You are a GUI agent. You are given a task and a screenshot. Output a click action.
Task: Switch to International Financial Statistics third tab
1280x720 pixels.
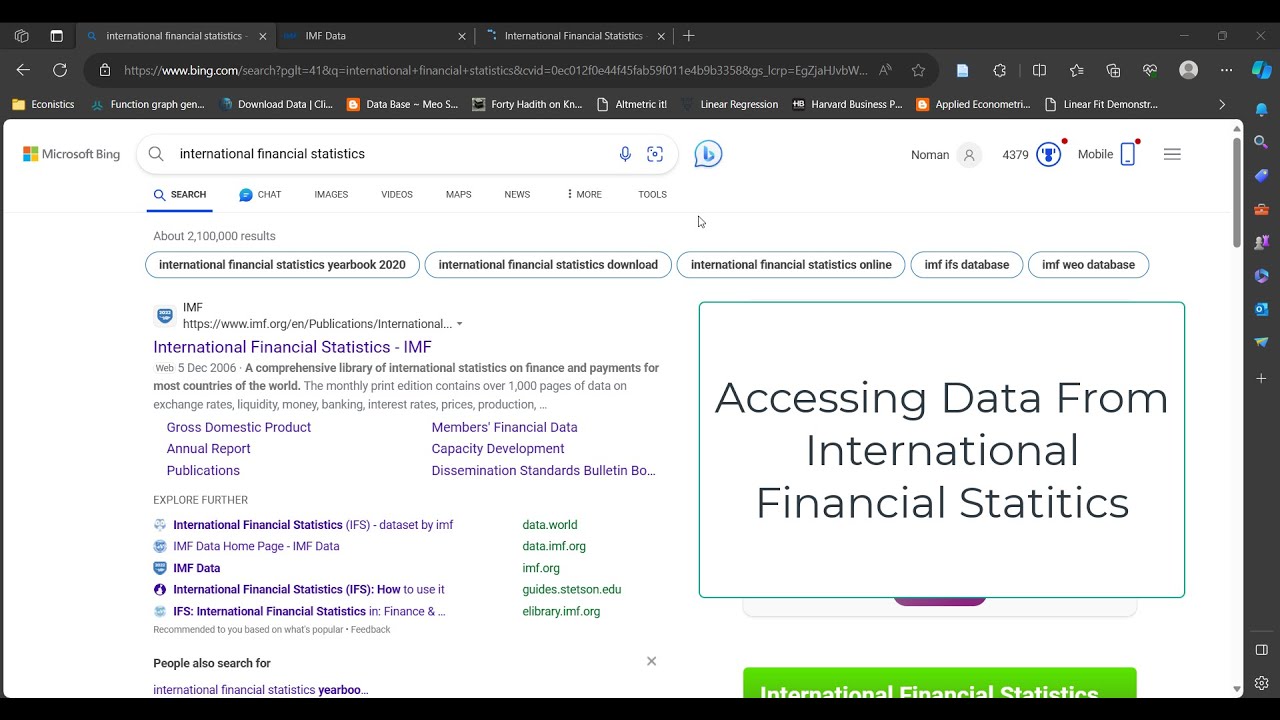[573, 36]
